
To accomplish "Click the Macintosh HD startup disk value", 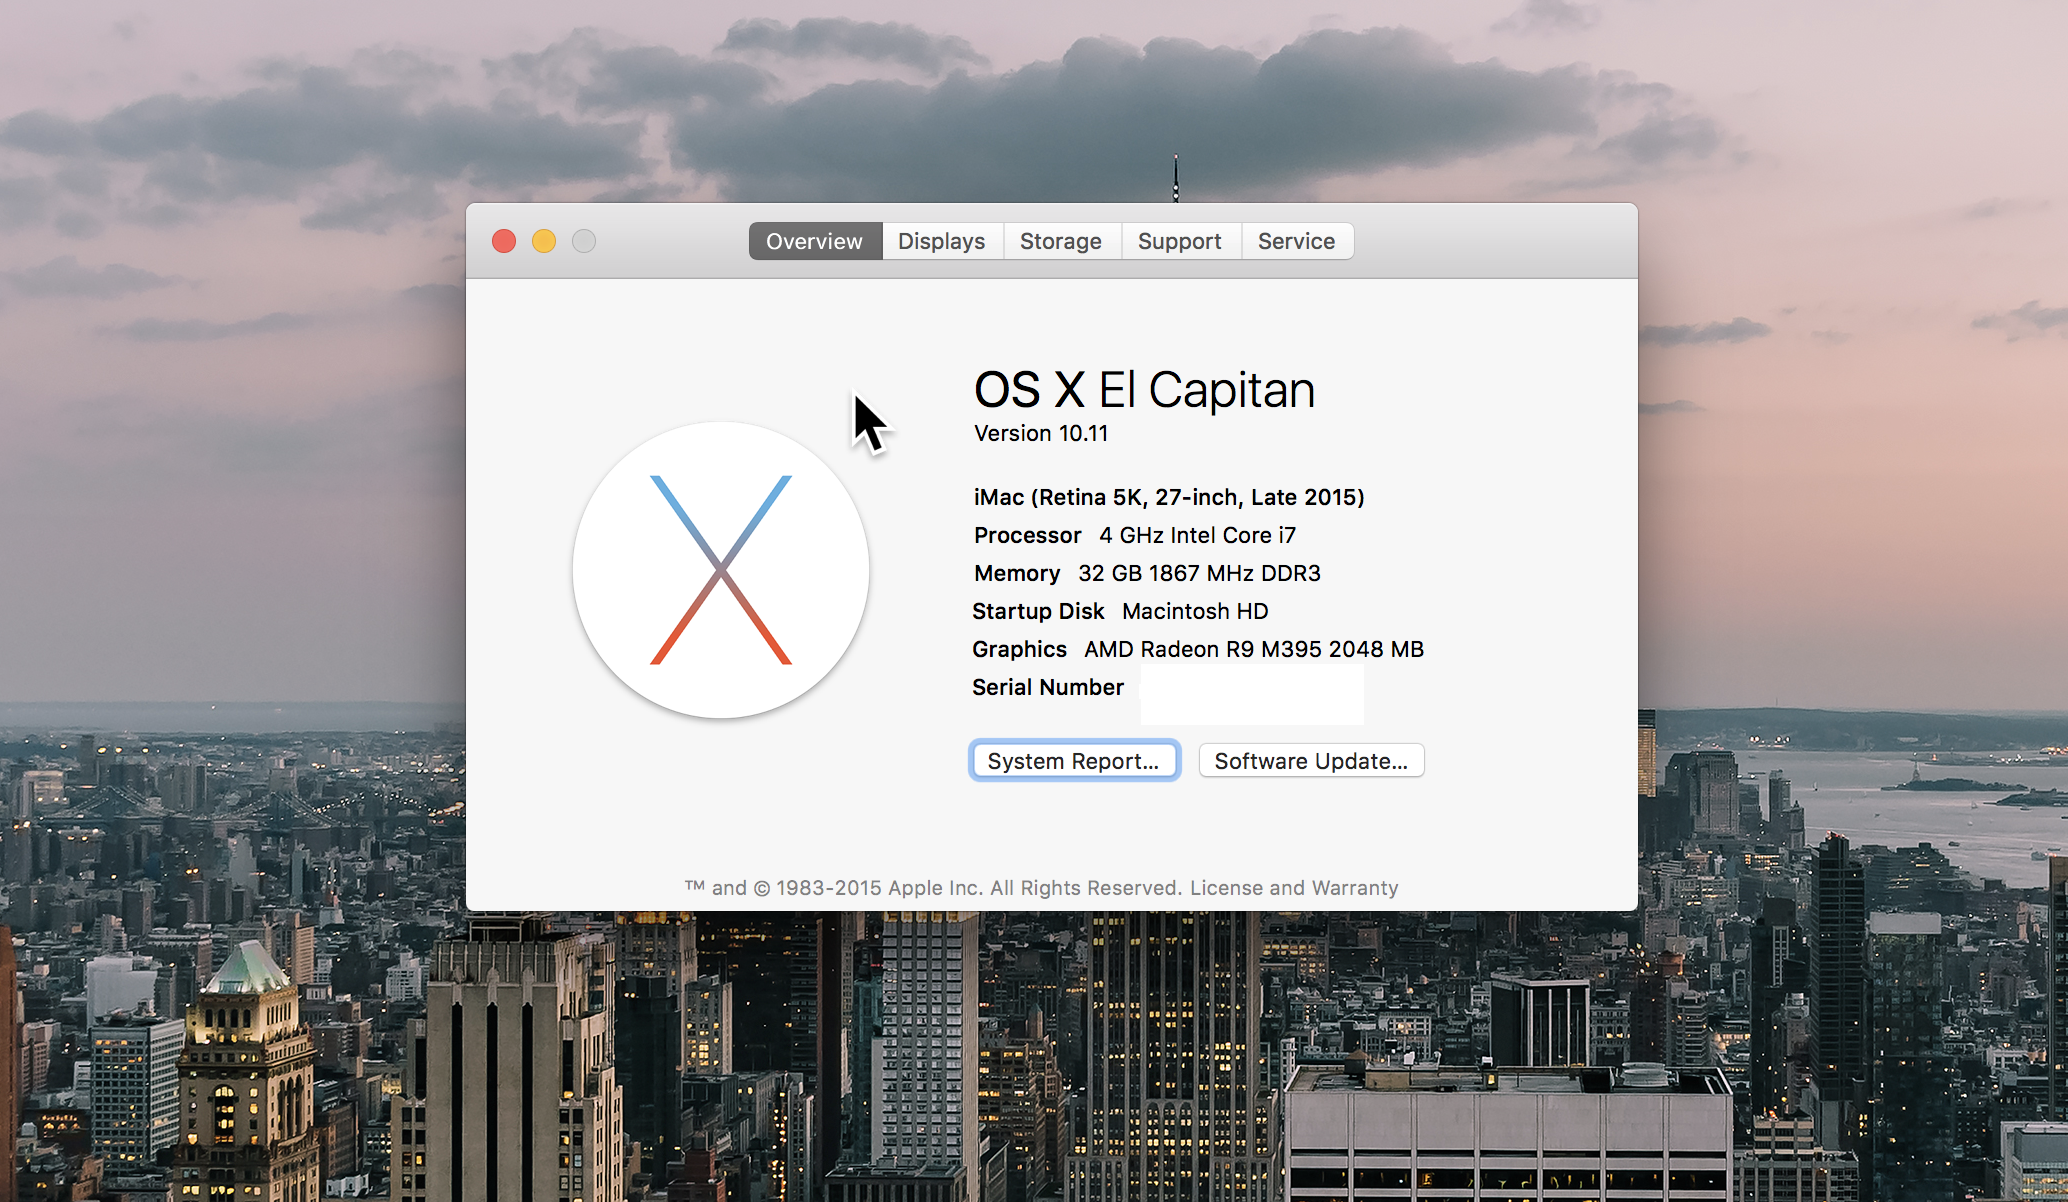I will [x=1195, y=611].
